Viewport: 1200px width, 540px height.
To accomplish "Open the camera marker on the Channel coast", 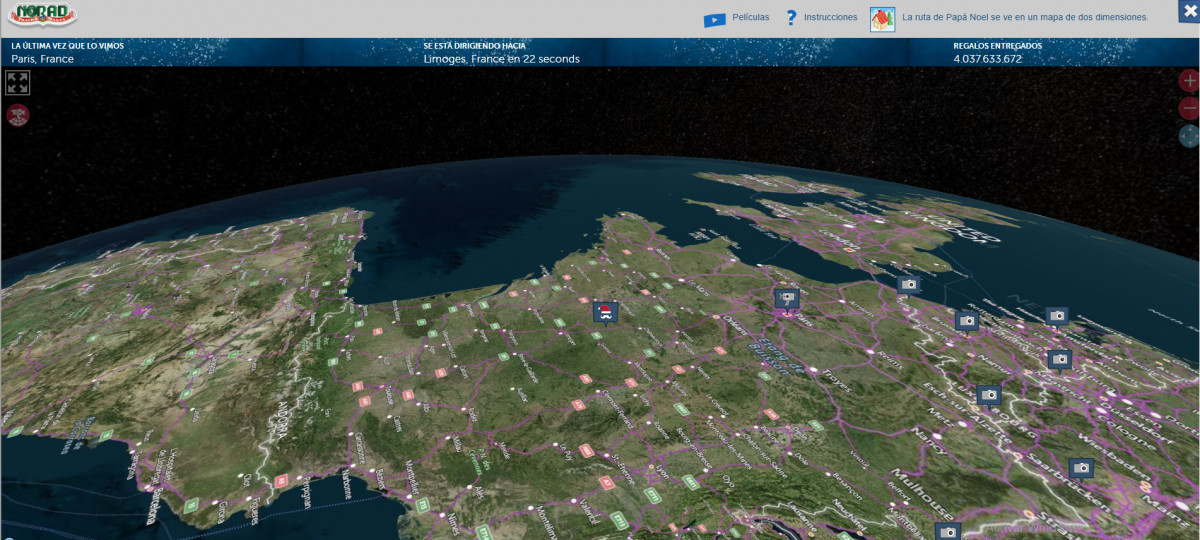I will pos(908,285).
